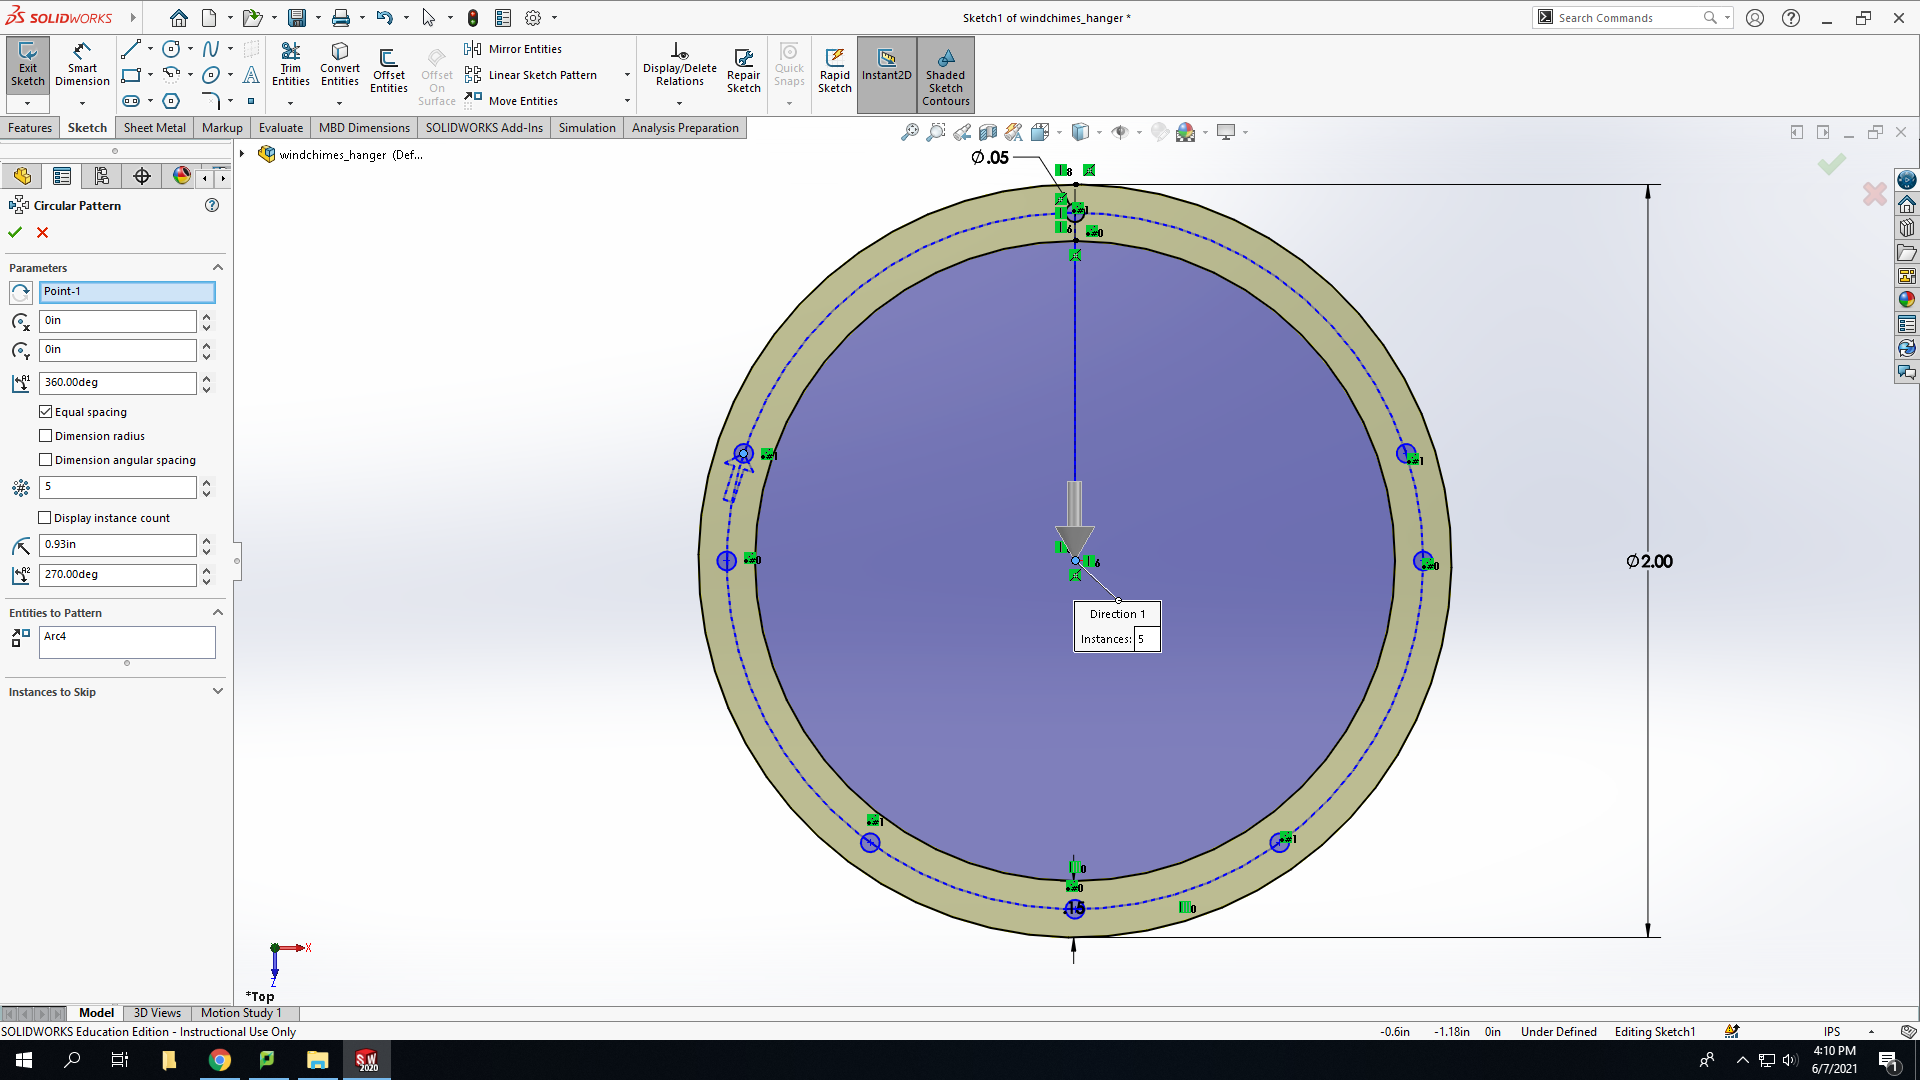Click Move Entities command
The image size is (1920, 1080).
click(512, 101)
